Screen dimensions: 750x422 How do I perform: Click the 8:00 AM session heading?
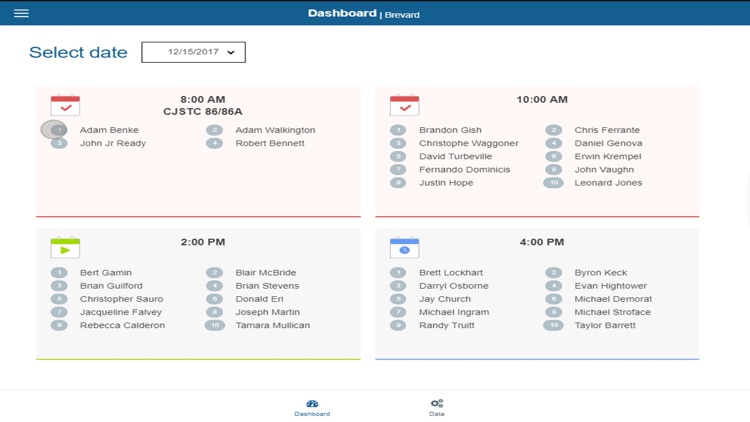tap(203, 100)
